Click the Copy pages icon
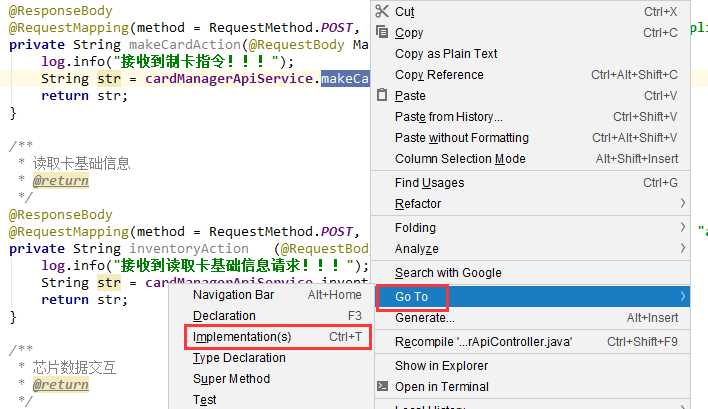 382,32
